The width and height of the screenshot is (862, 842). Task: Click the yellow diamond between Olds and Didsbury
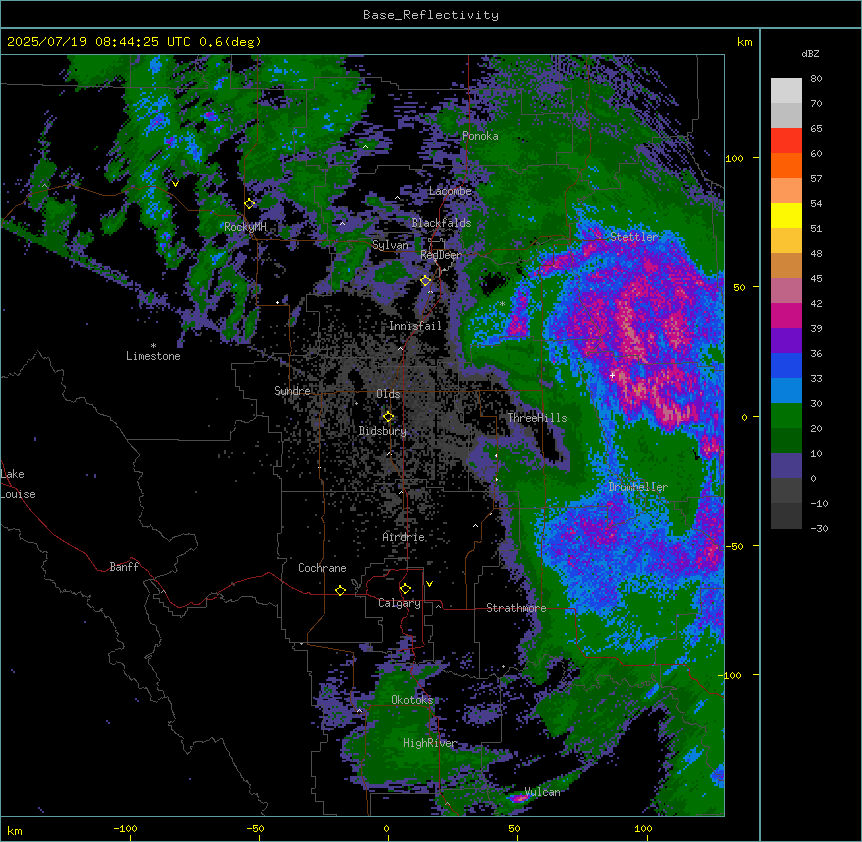click(389, 416)
